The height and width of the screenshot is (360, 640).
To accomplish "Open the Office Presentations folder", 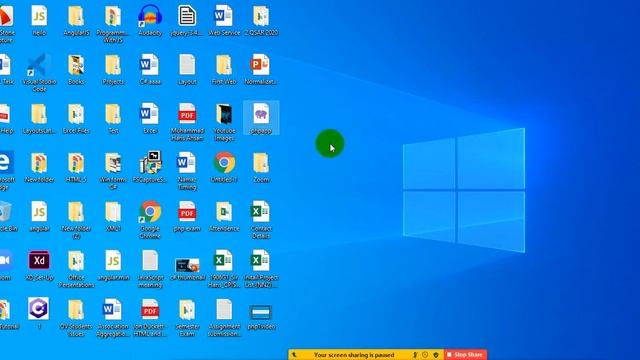I will (x=76, y=269).
